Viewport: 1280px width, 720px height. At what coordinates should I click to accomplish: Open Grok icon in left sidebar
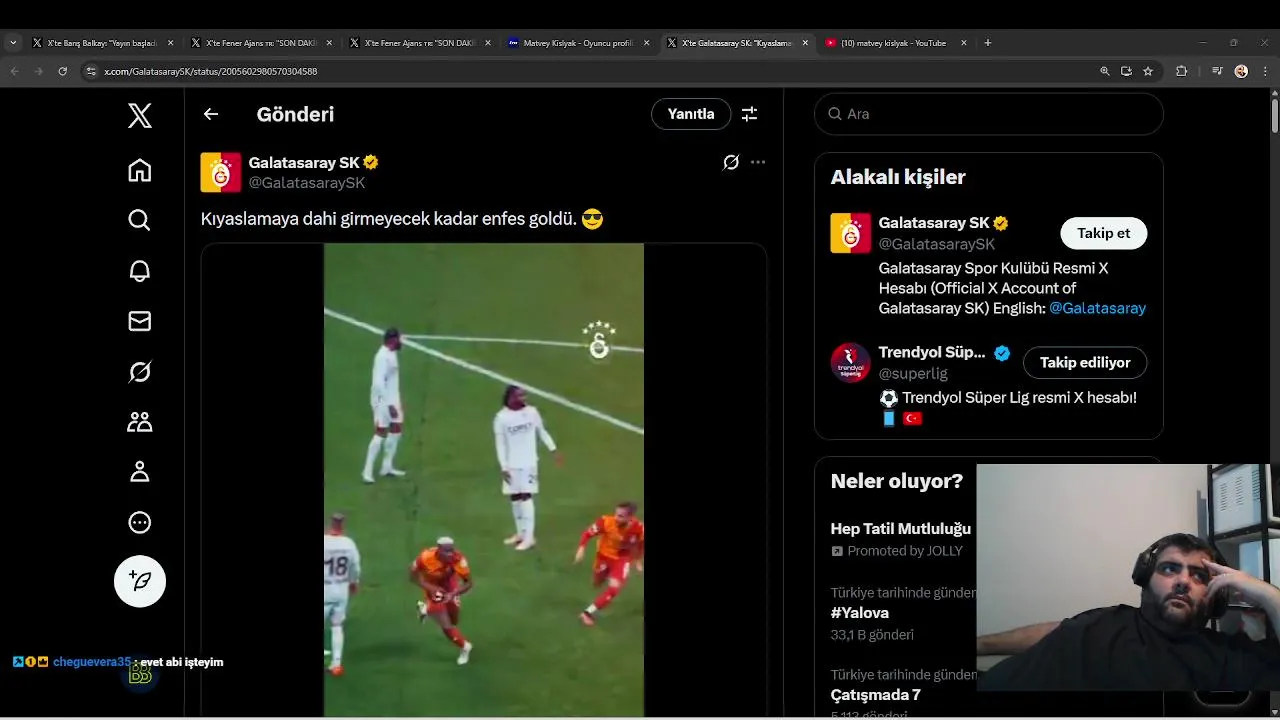click(140, 372)
